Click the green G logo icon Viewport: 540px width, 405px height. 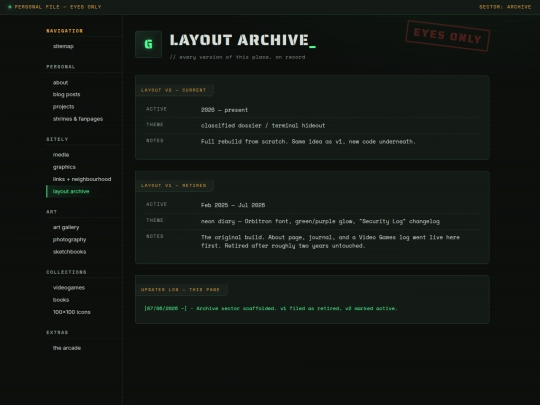click(x=148, y=44)
